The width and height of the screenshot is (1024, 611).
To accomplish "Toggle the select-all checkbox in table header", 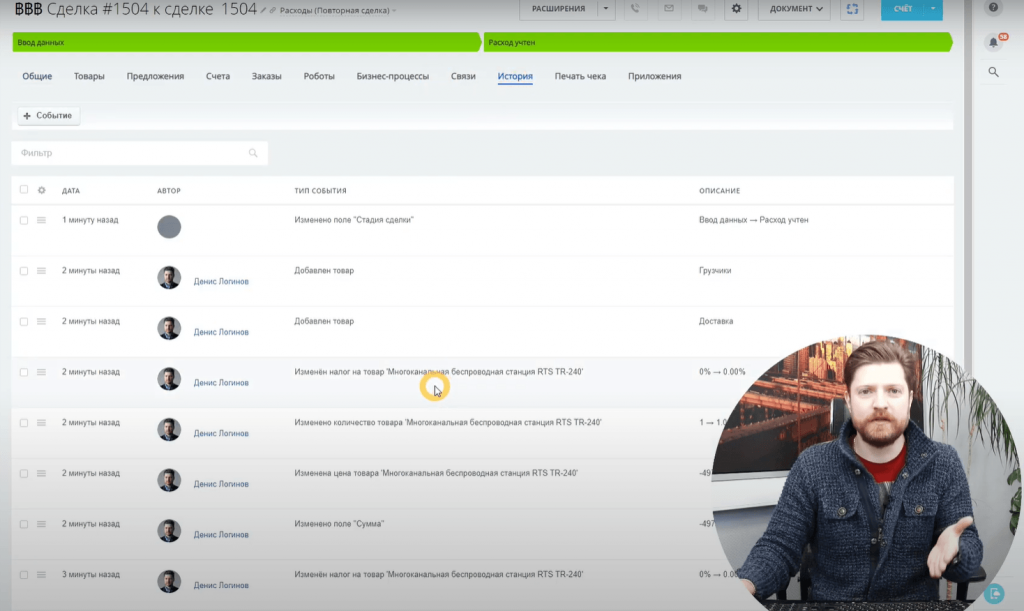I will (24, 189).
